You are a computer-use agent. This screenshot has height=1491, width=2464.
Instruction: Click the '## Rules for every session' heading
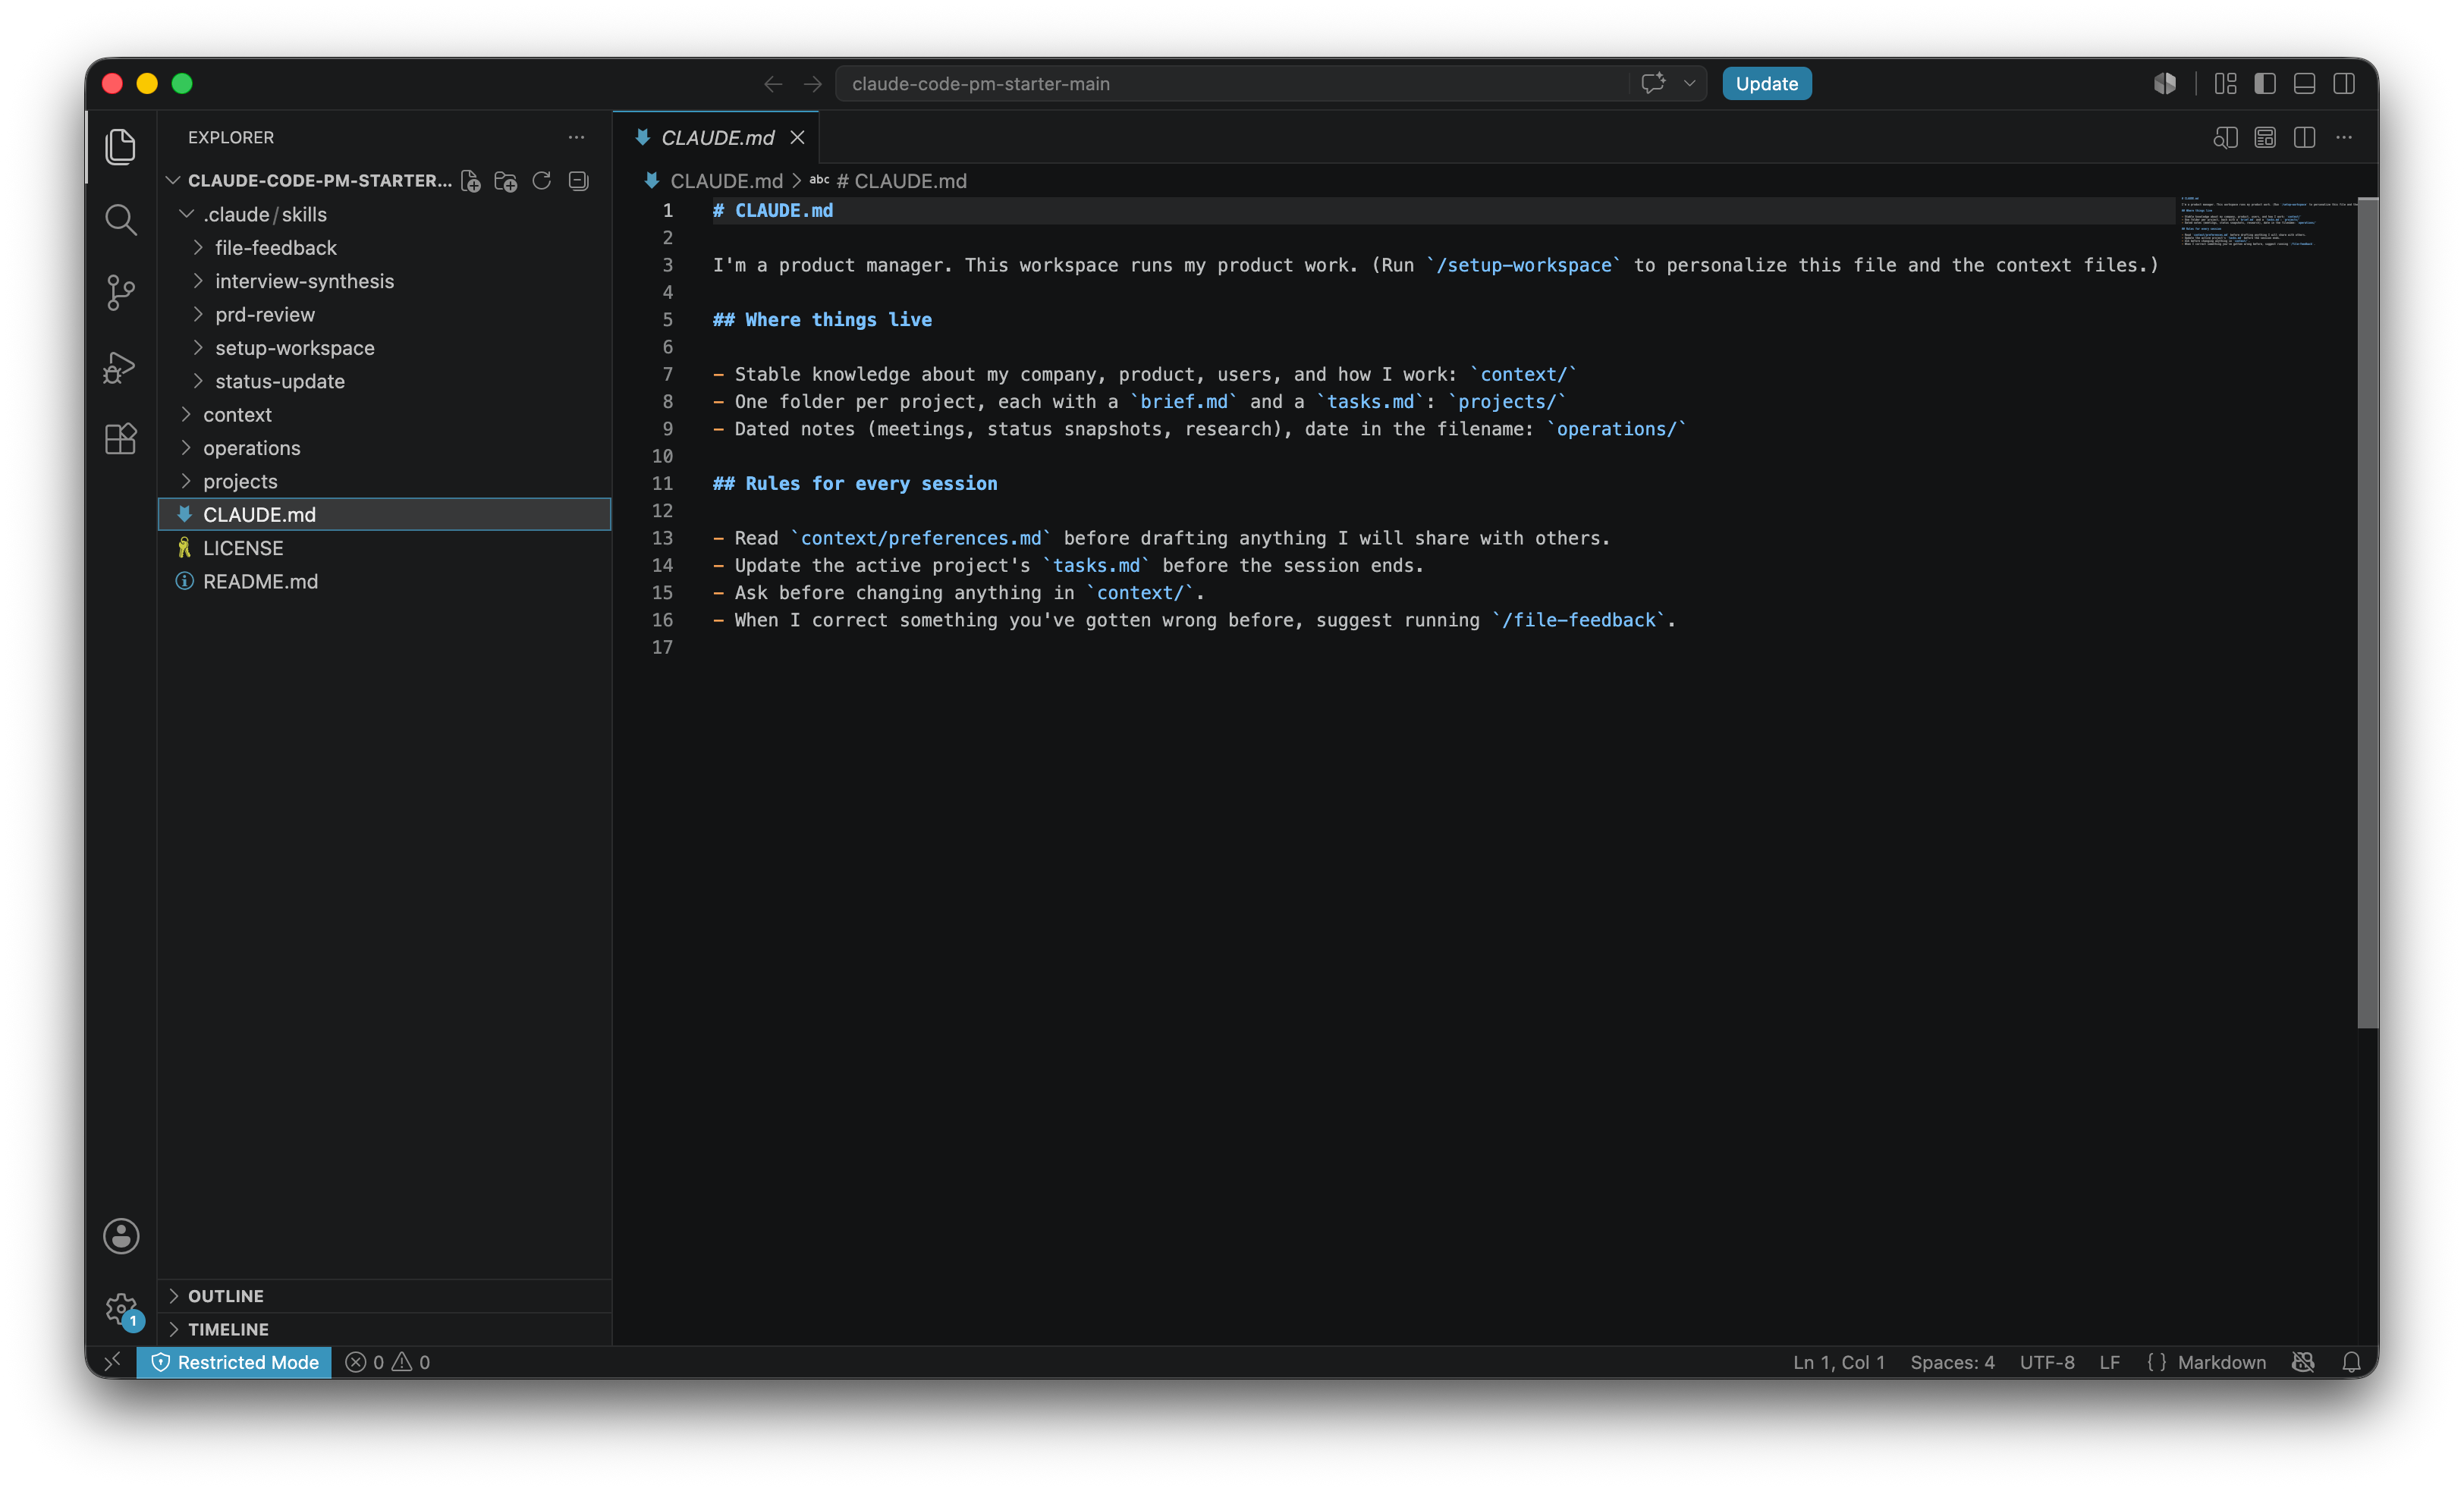tap(854, 484)
